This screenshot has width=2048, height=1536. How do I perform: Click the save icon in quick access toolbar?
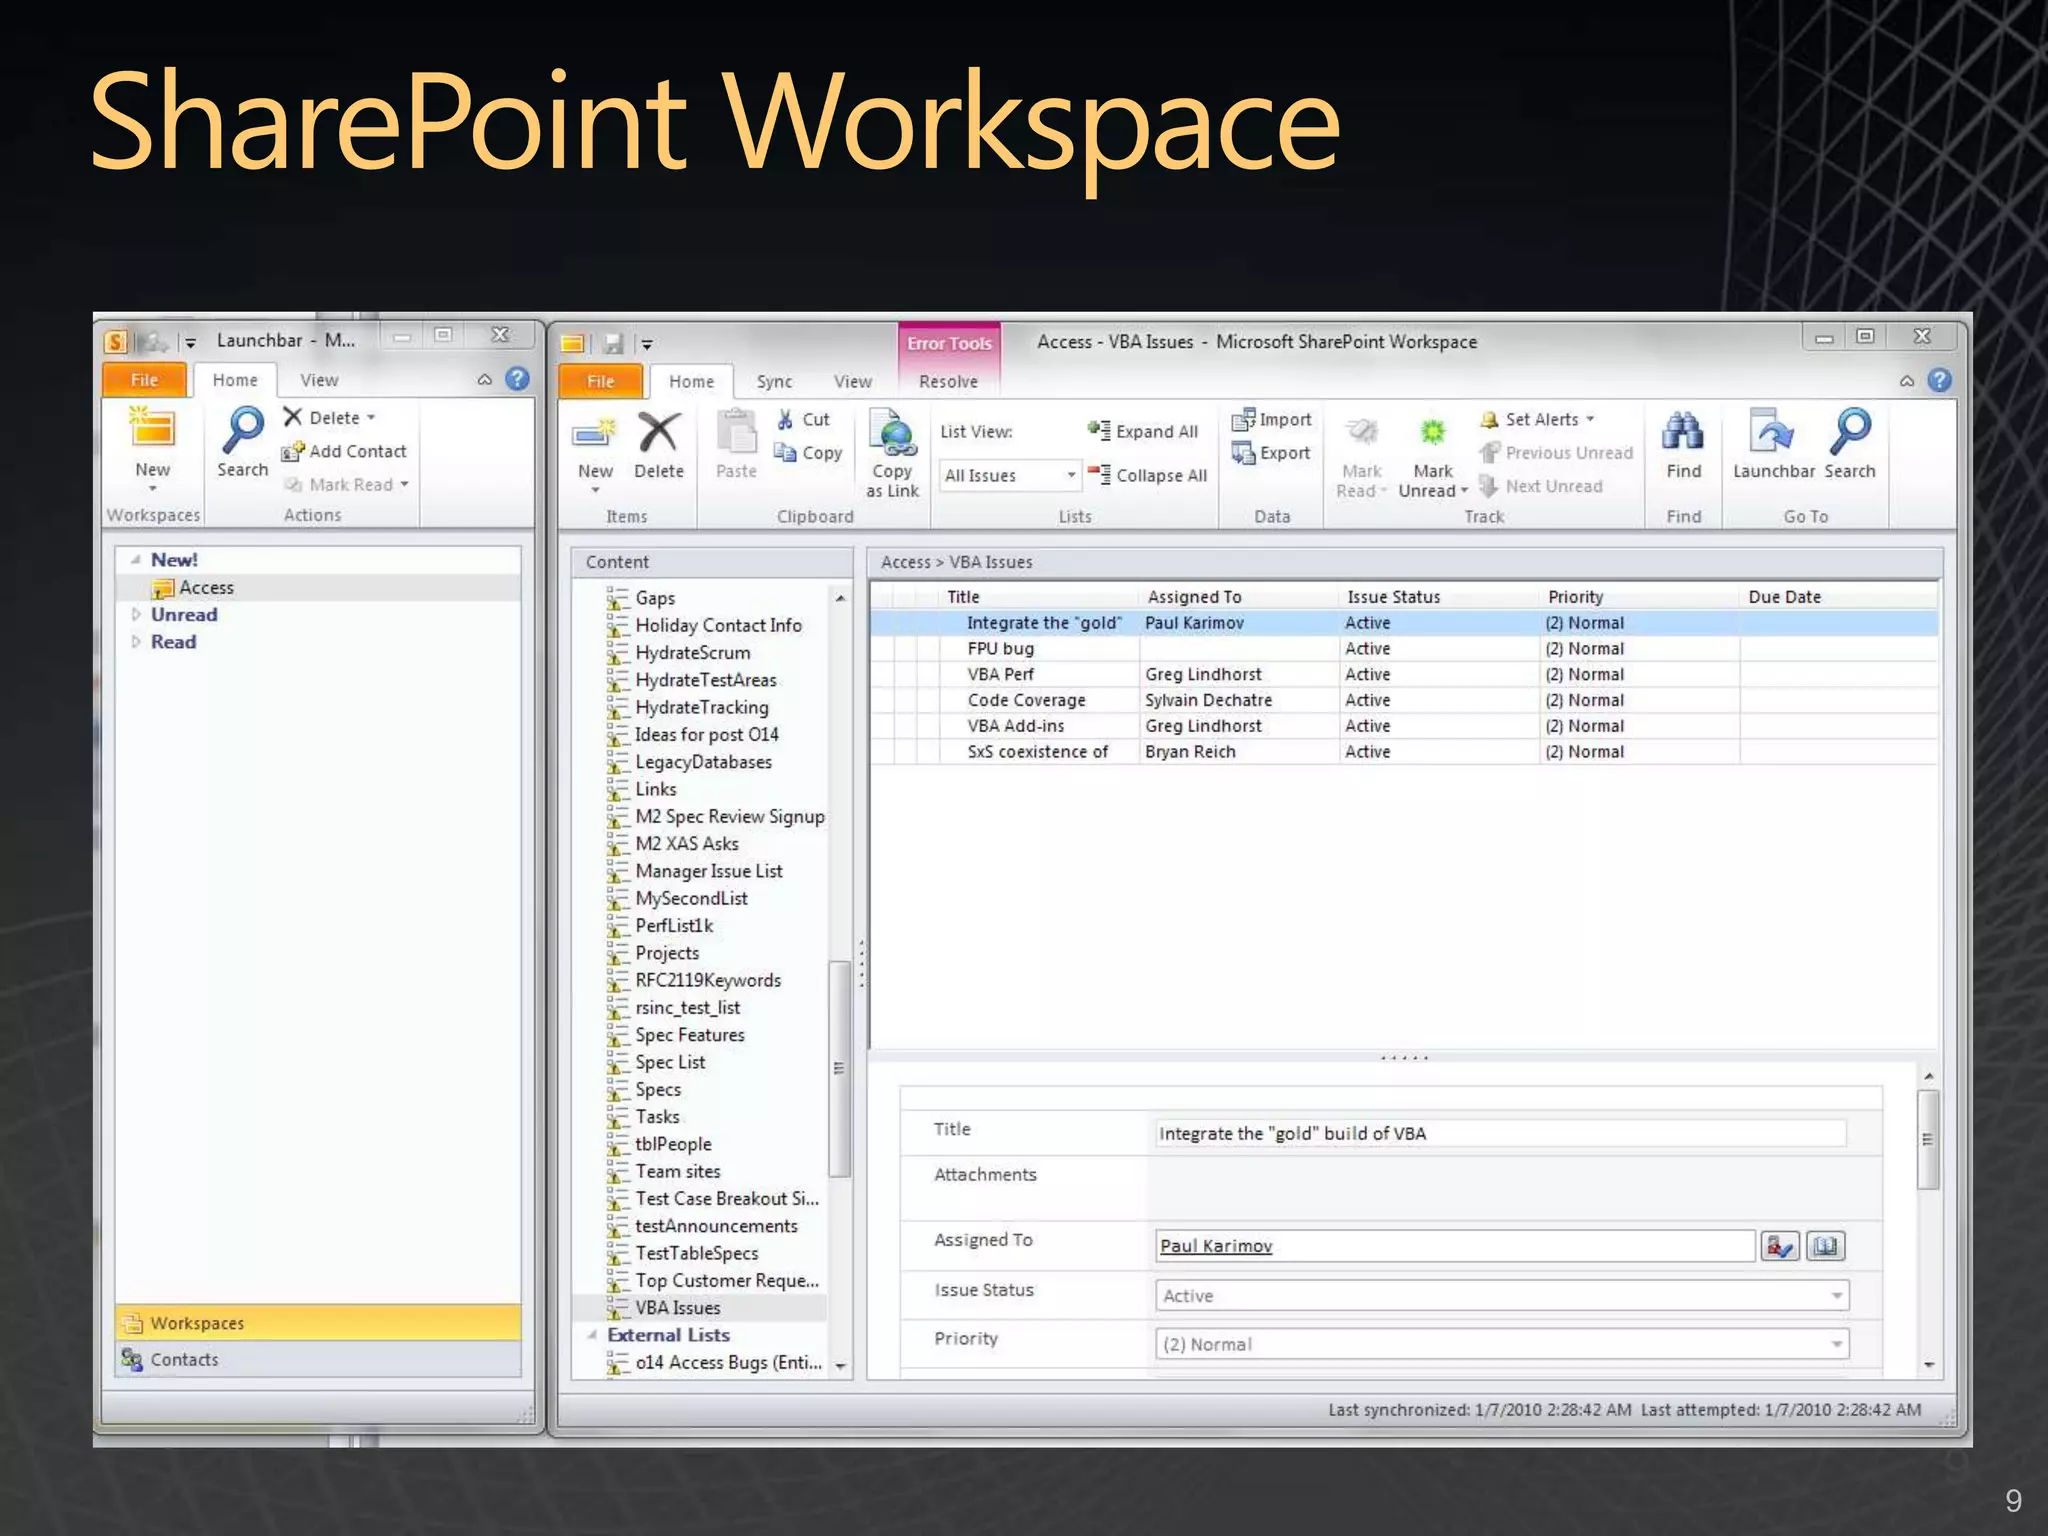tap(612, 344)
